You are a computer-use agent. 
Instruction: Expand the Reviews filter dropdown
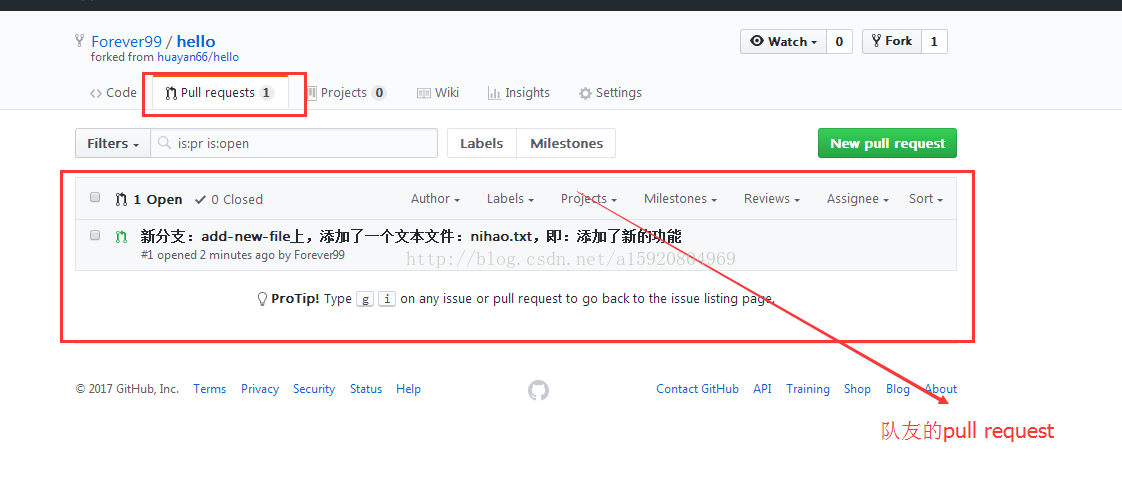click(772, 199)
